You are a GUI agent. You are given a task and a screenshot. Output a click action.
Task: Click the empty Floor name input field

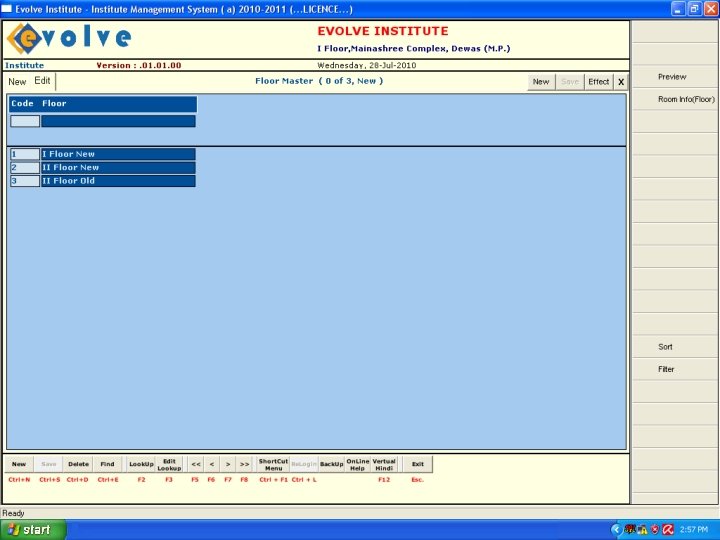[x=118, y=121]
